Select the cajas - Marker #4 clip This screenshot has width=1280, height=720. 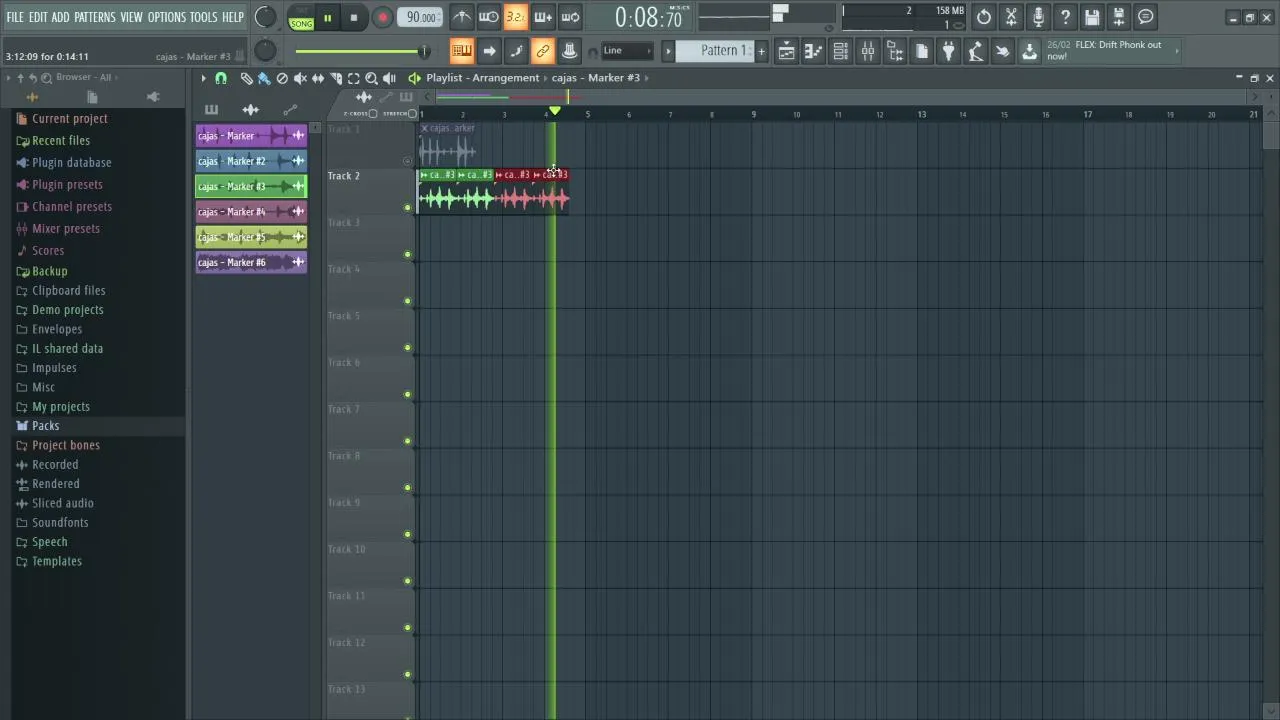point(251,212)
